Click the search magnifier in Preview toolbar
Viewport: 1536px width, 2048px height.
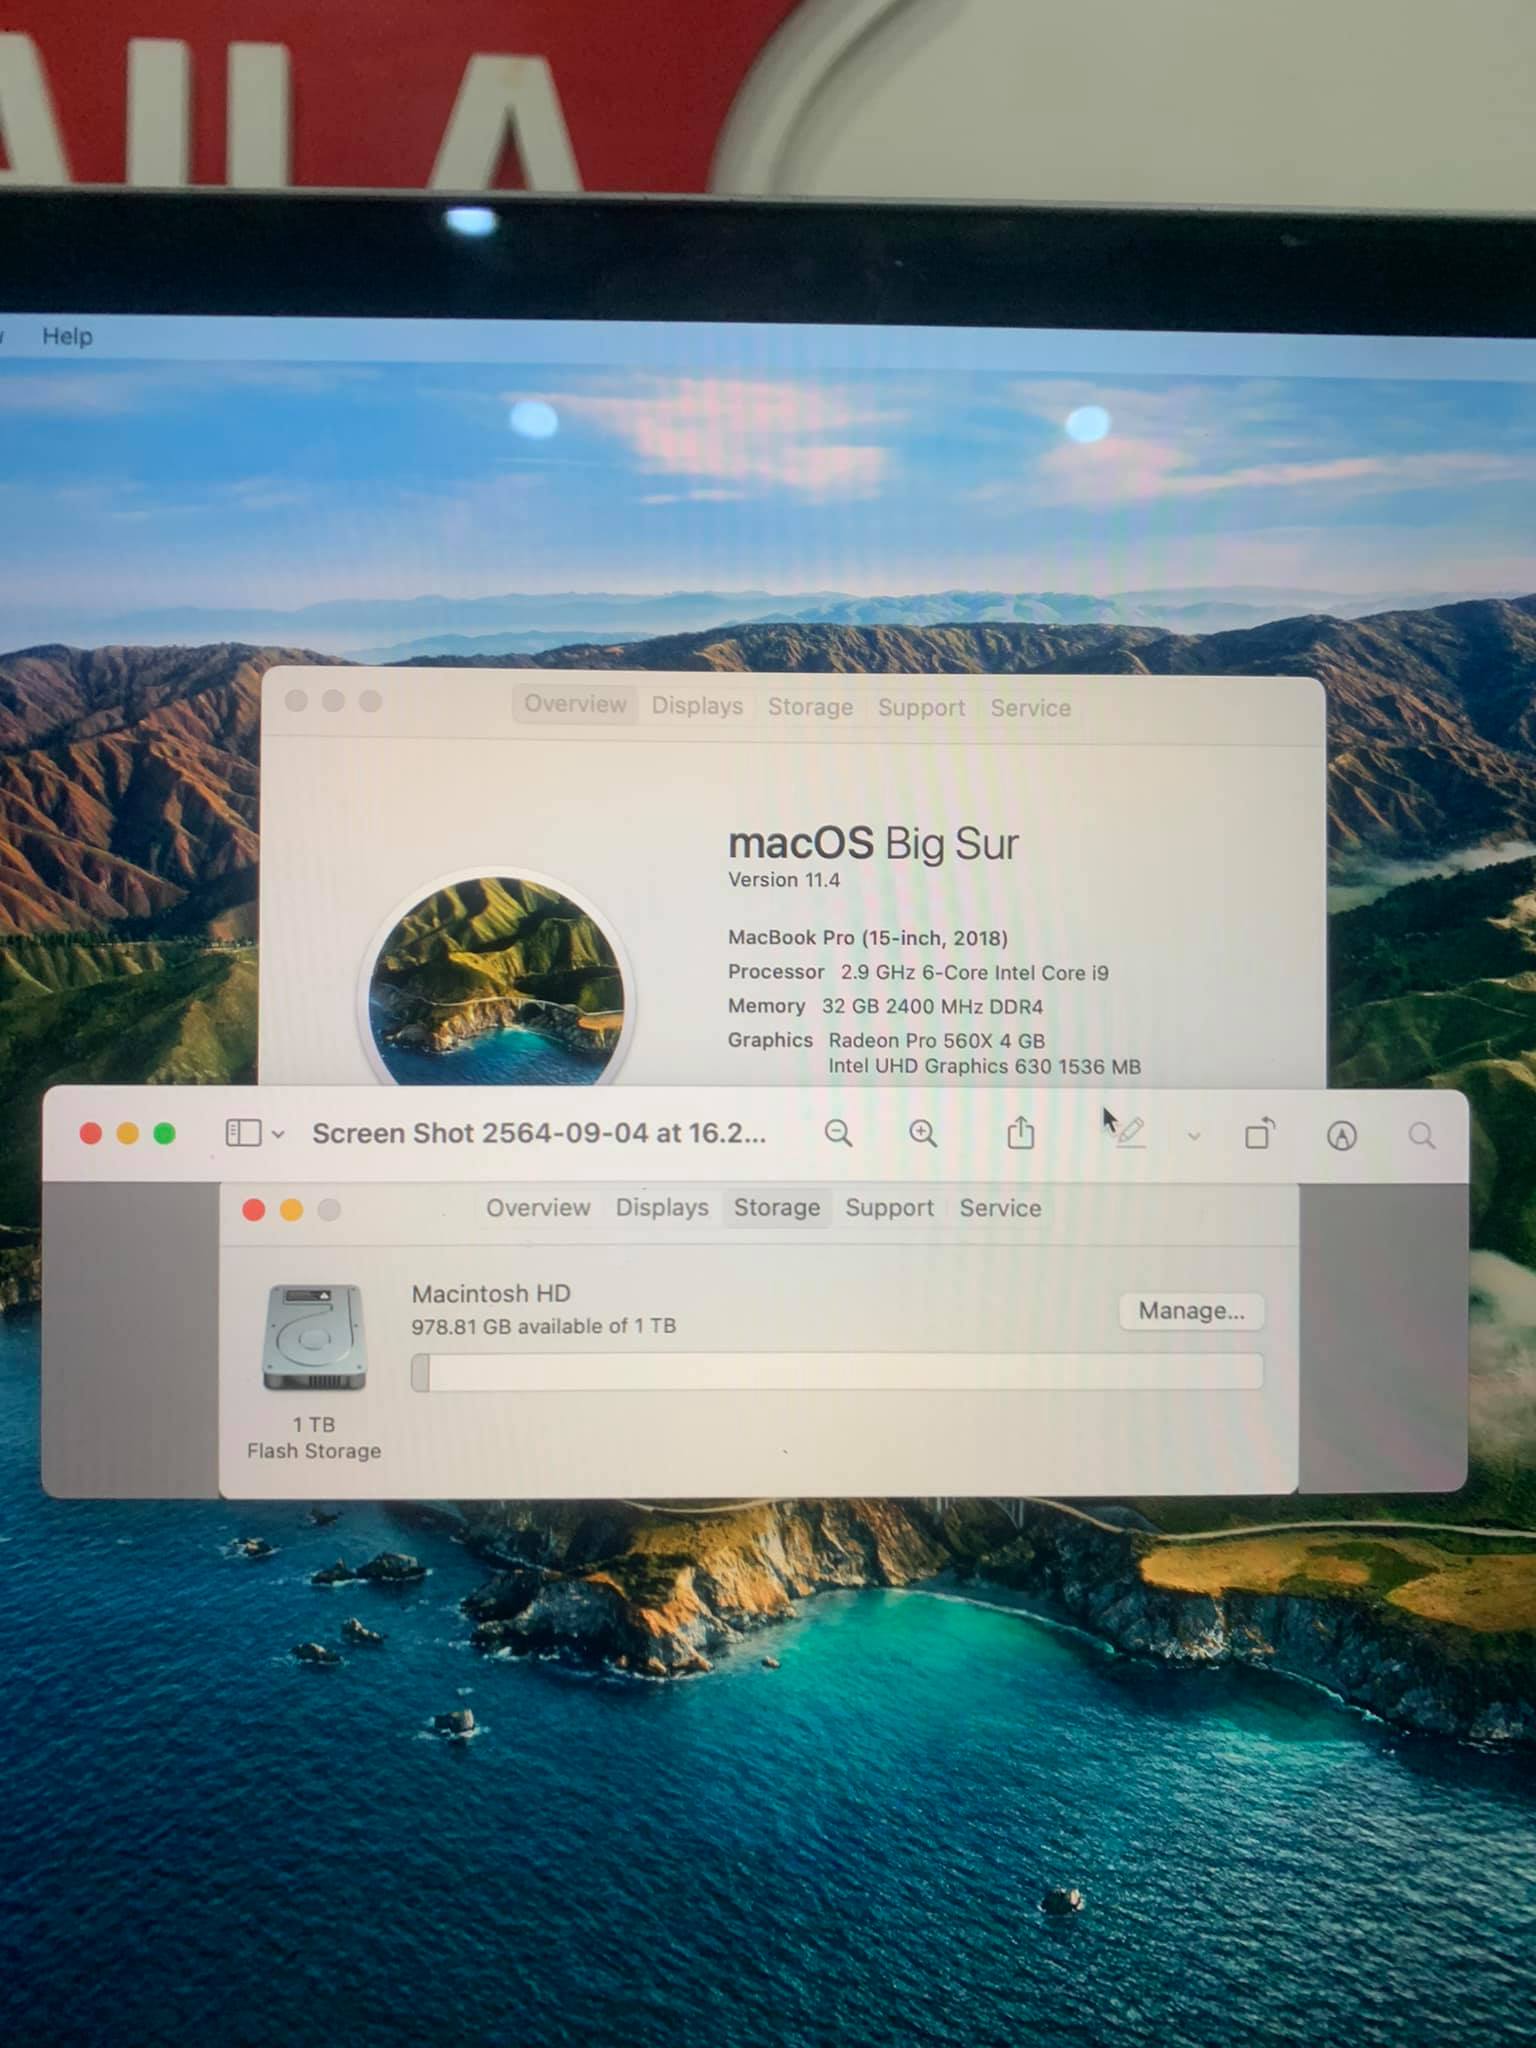tap(1421, 1136)
